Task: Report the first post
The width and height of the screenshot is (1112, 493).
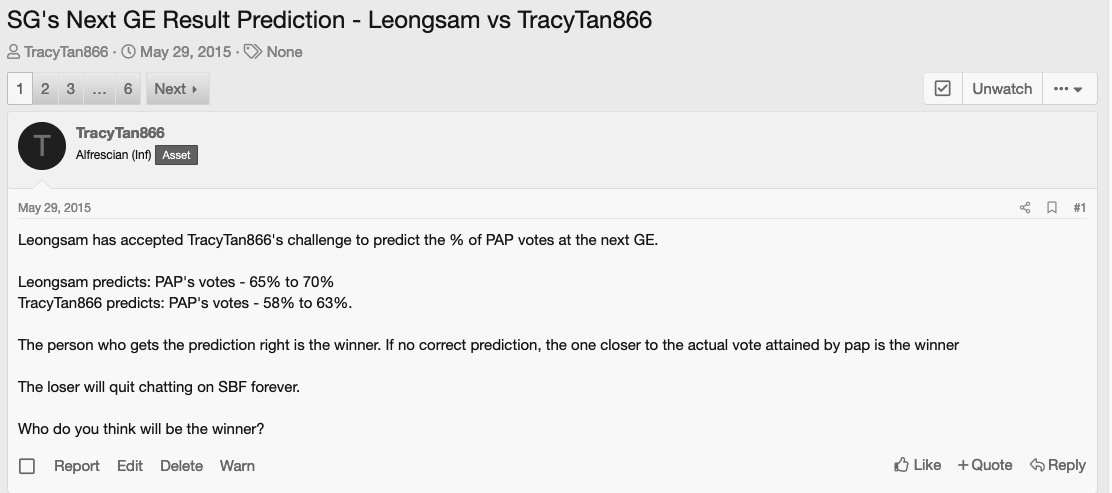Action: 77,466
